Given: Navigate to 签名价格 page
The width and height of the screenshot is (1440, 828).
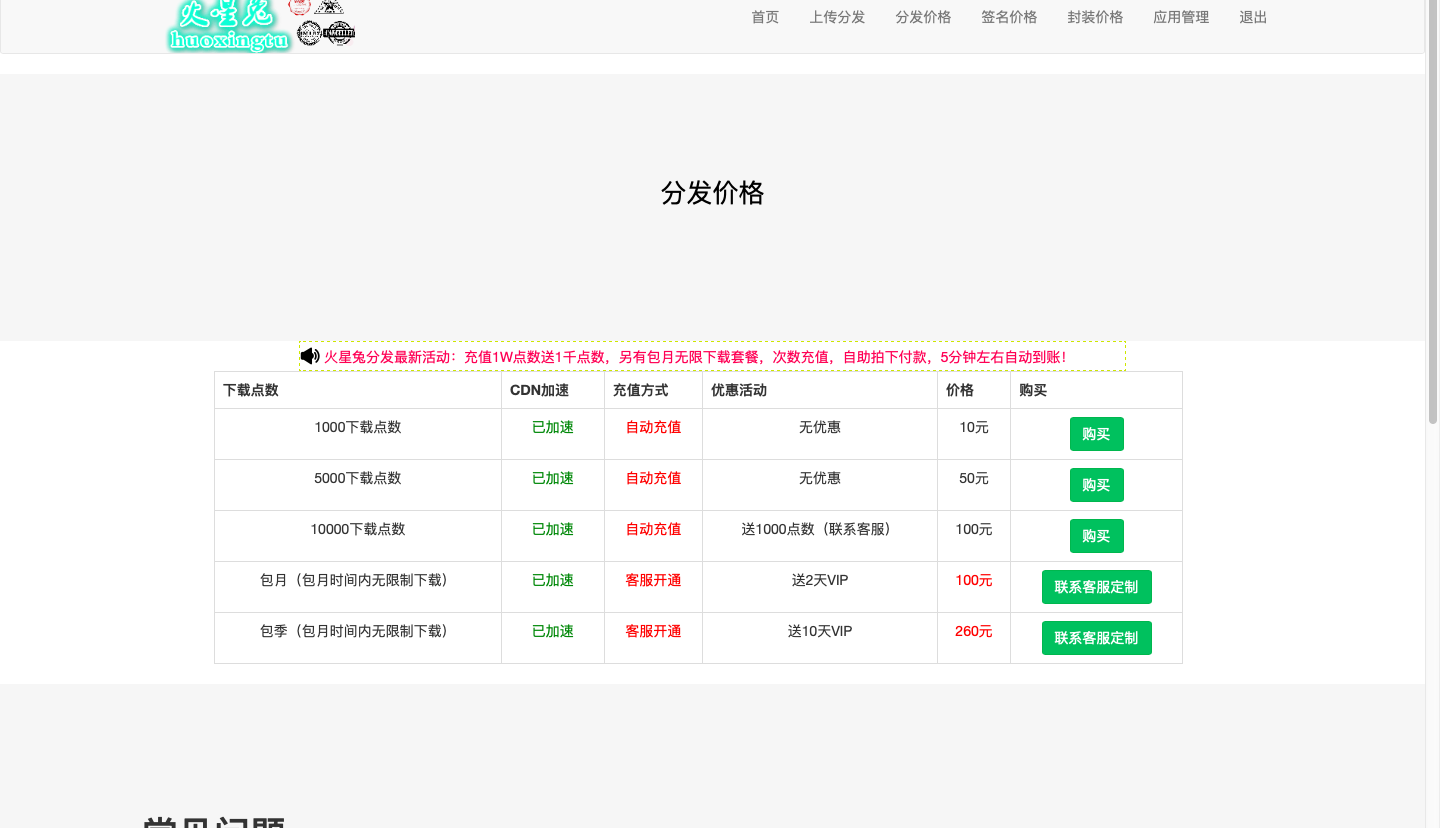Looking at the screenshot, I should [1009, 17].
